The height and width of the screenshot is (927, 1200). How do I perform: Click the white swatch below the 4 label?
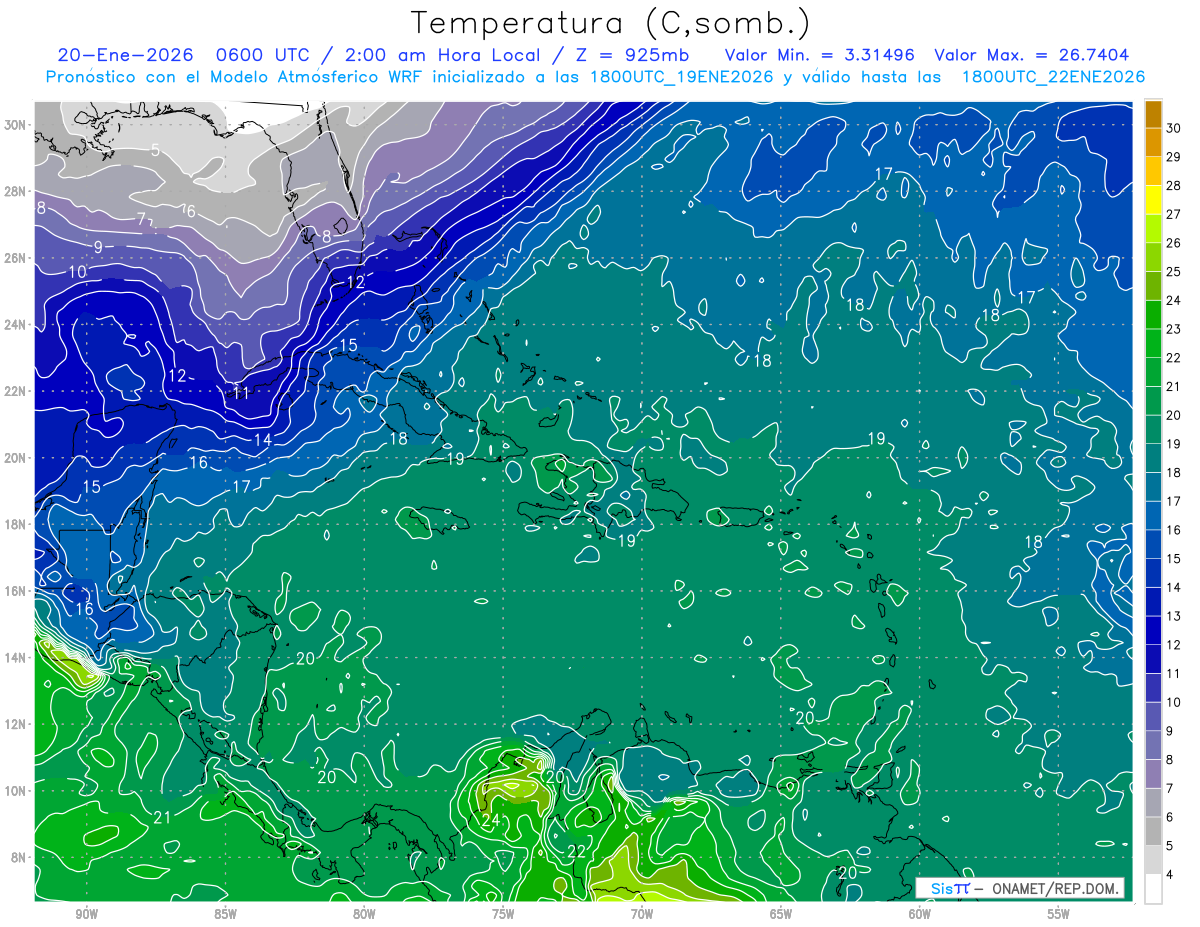point(1154,889)
